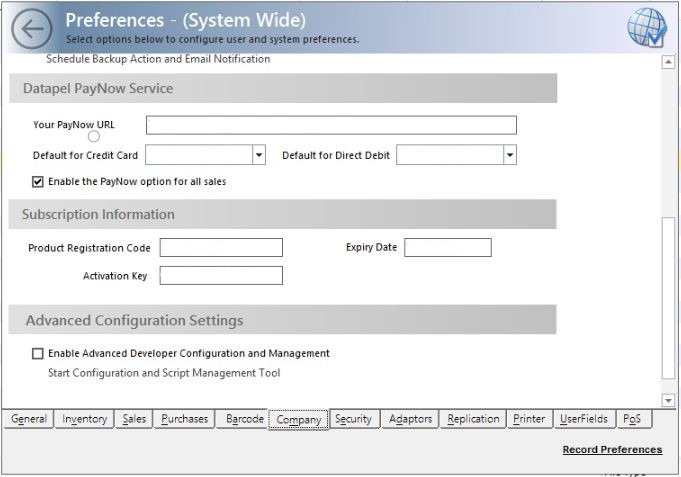681x477 pixels.
Task: Click the scrollbar down arrow
Action: (x=669, y=400)
